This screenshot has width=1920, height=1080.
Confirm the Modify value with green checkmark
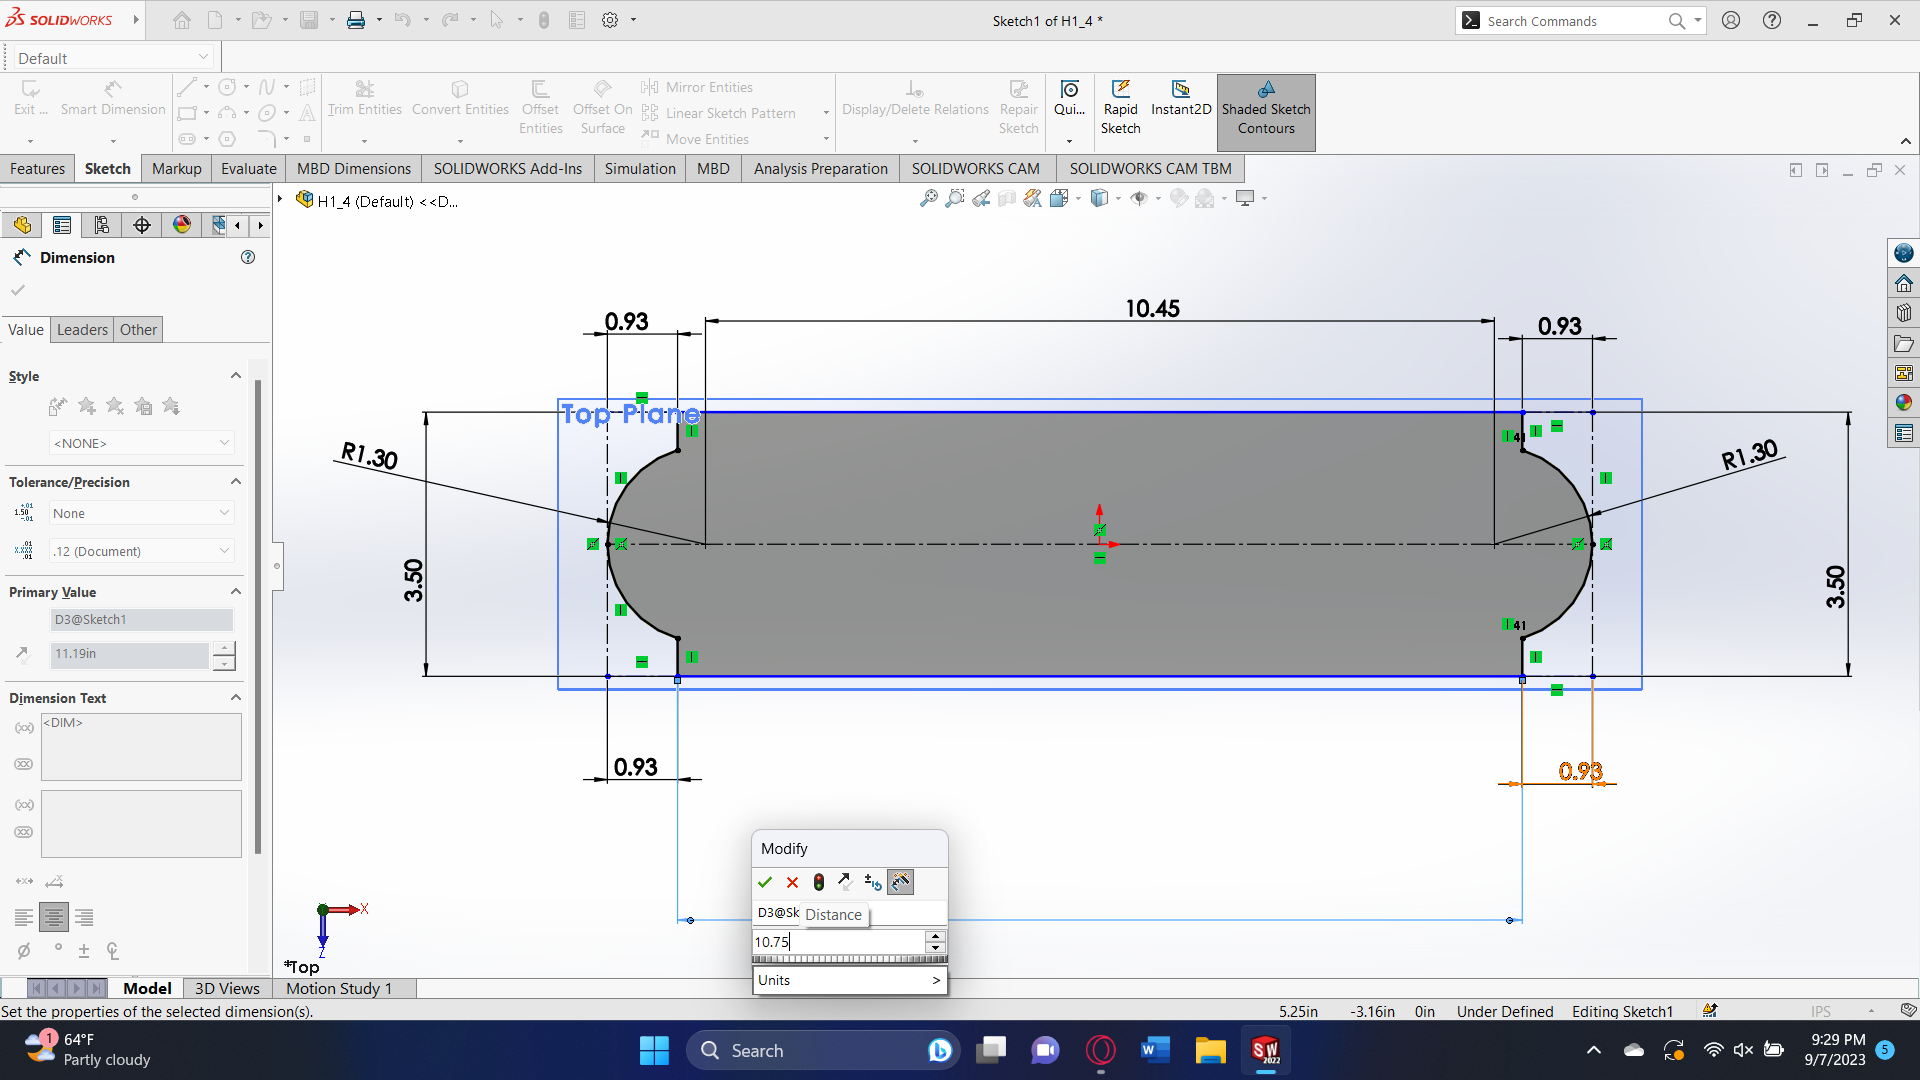(x=766, y=882)
